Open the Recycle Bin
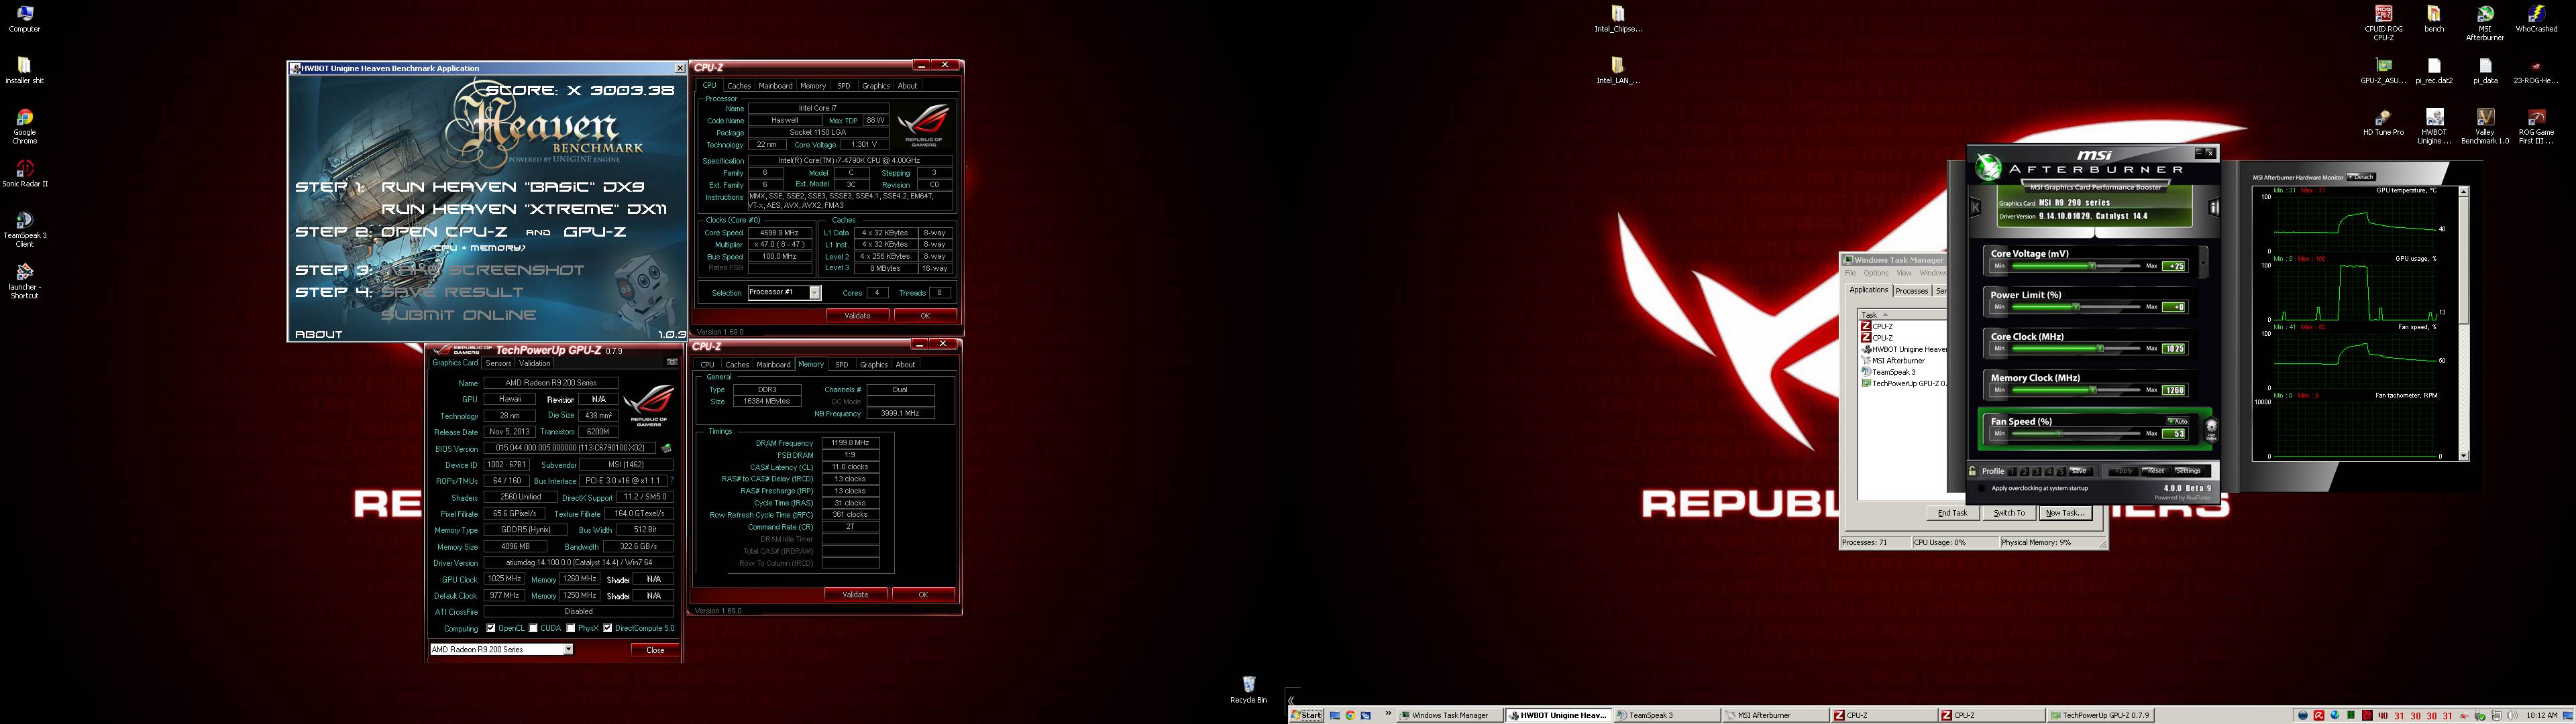This screenshot has height=724, width=2576. coord(1248,689)
